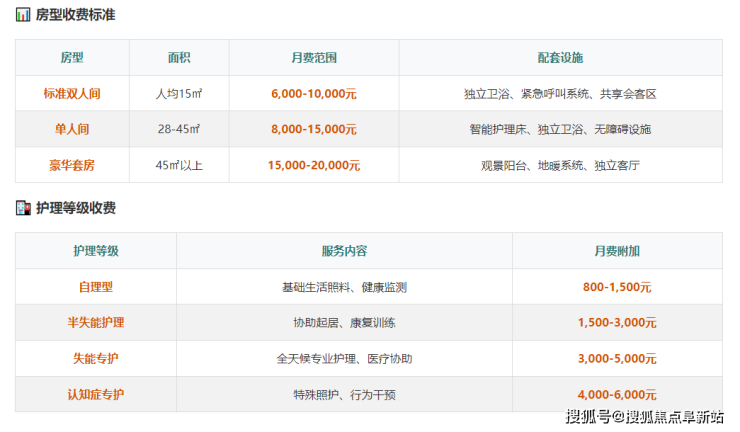740x432 pixels.
Task: Click the 面积 column header
Action: tap(178, 58)
